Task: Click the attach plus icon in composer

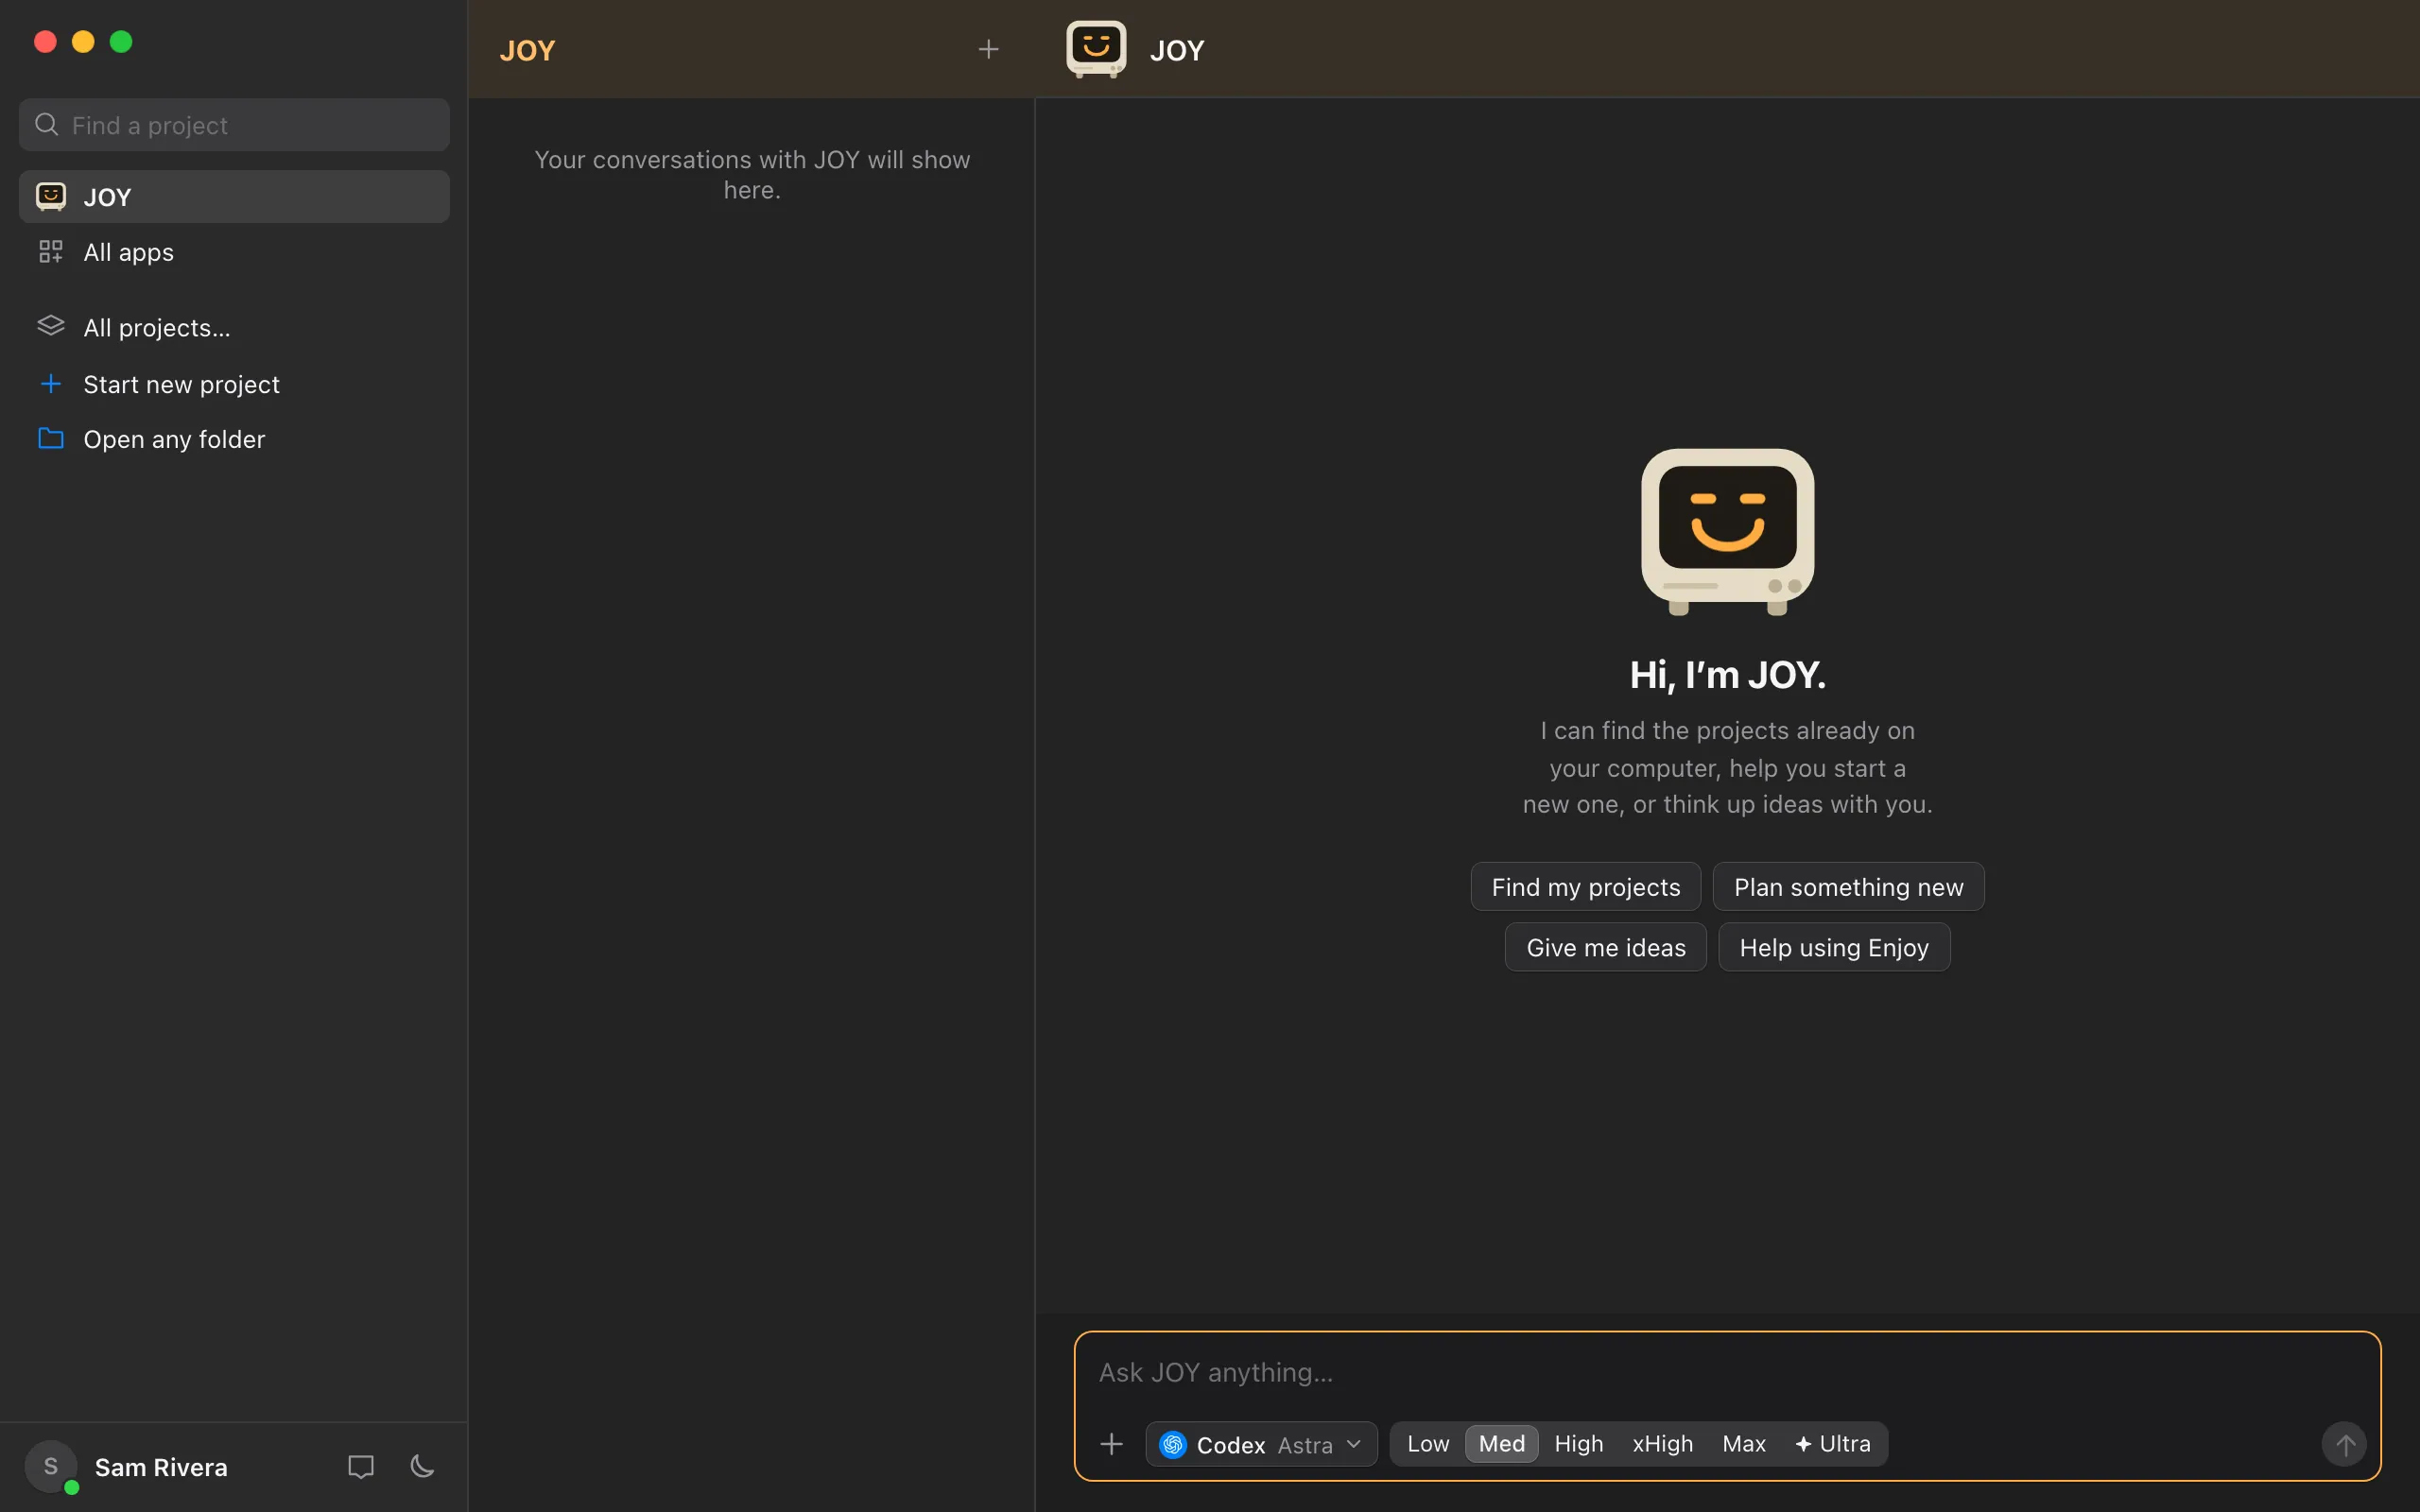Action: click(1111, 1444)
